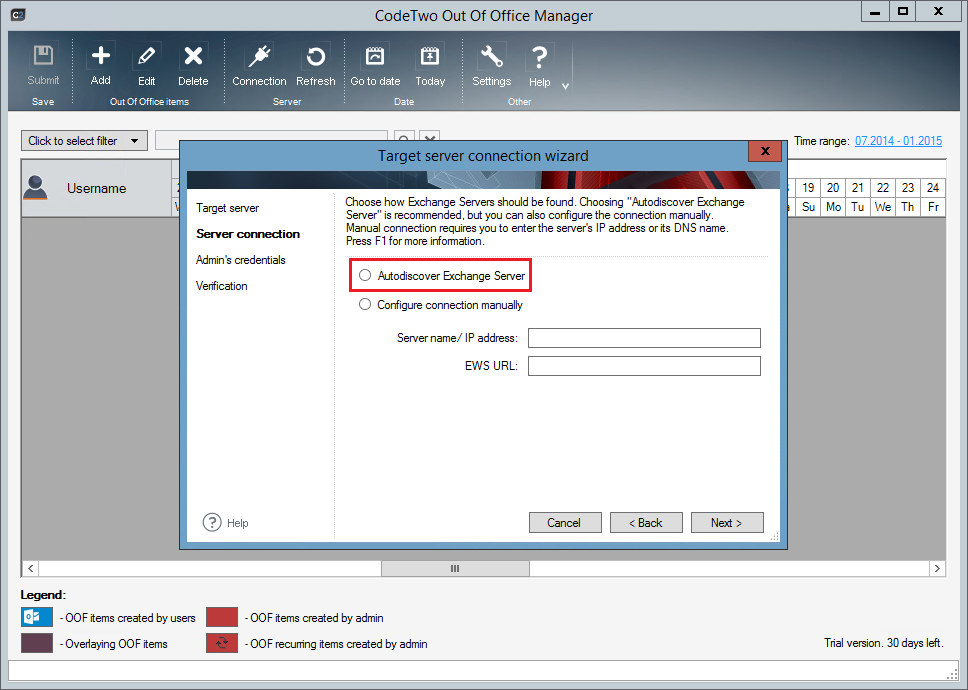Screen dimensions: 968x690
Task: Open the Go to date picker
Action: 375,65
